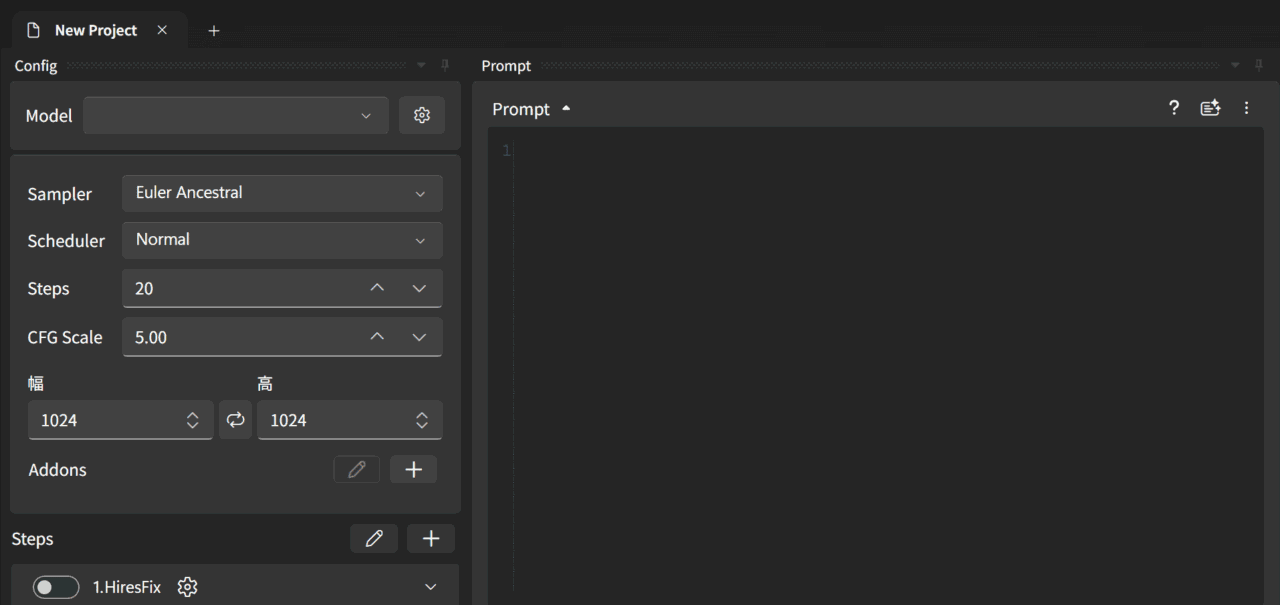
Task: Add a new step with plus button
Action: (431, 538)
